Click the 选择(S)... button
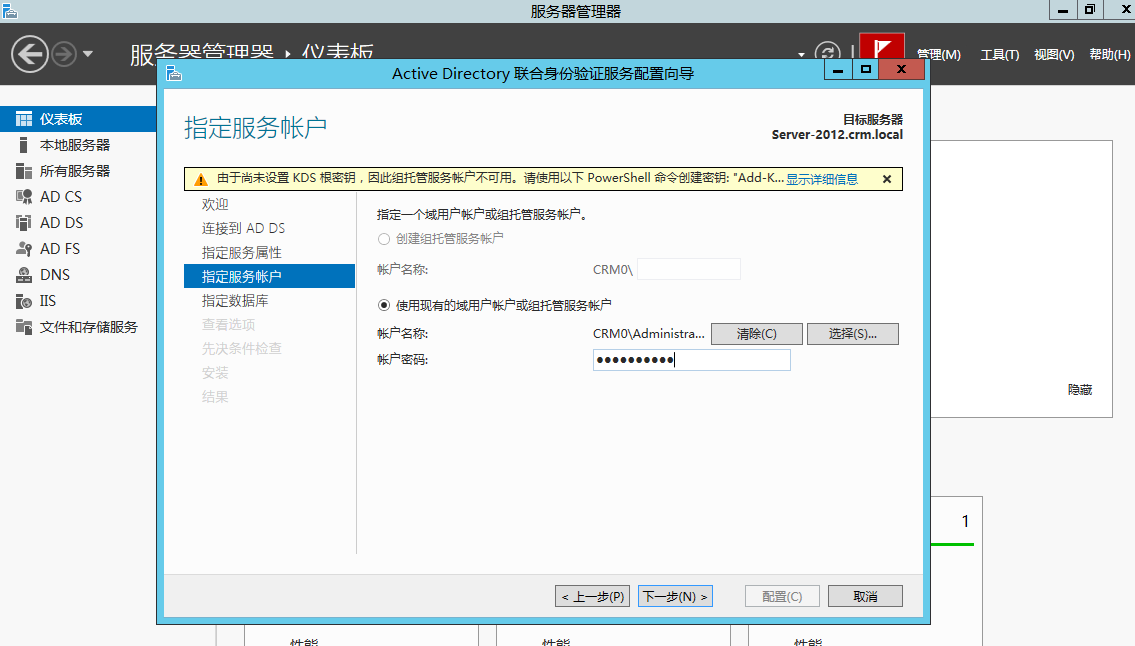Image resolution: width=1135 pixels, height=646 pixels. pyautogui.click(x=853, y=334)
